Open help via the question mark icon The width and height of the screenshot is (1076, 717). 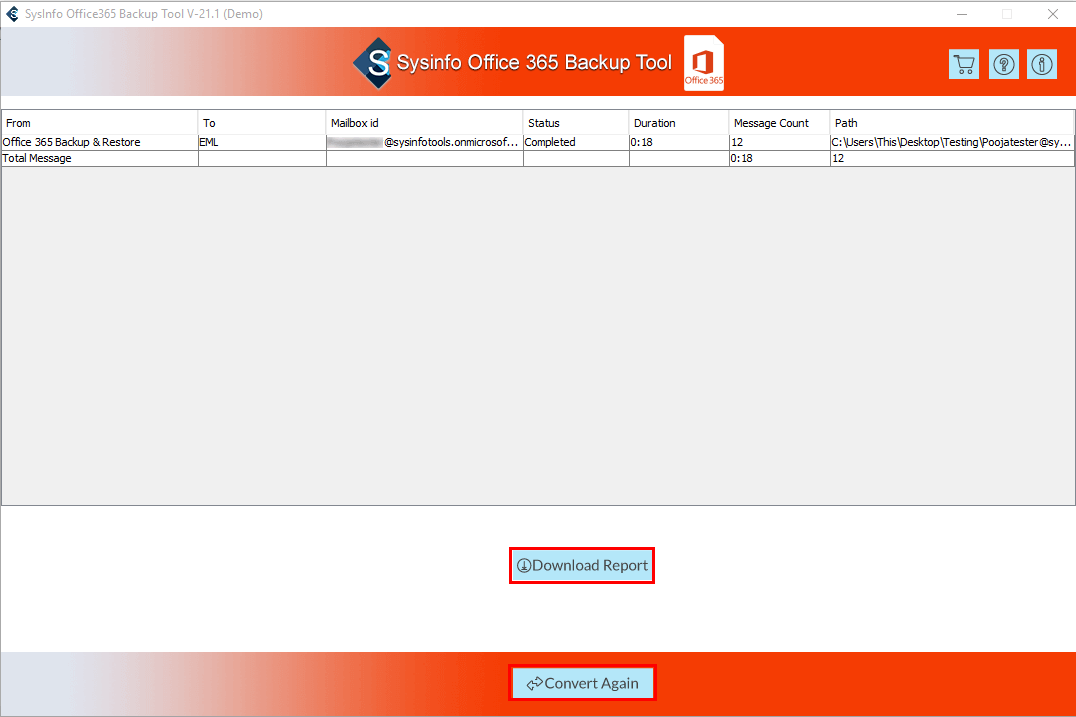(x=1003, y=64)
